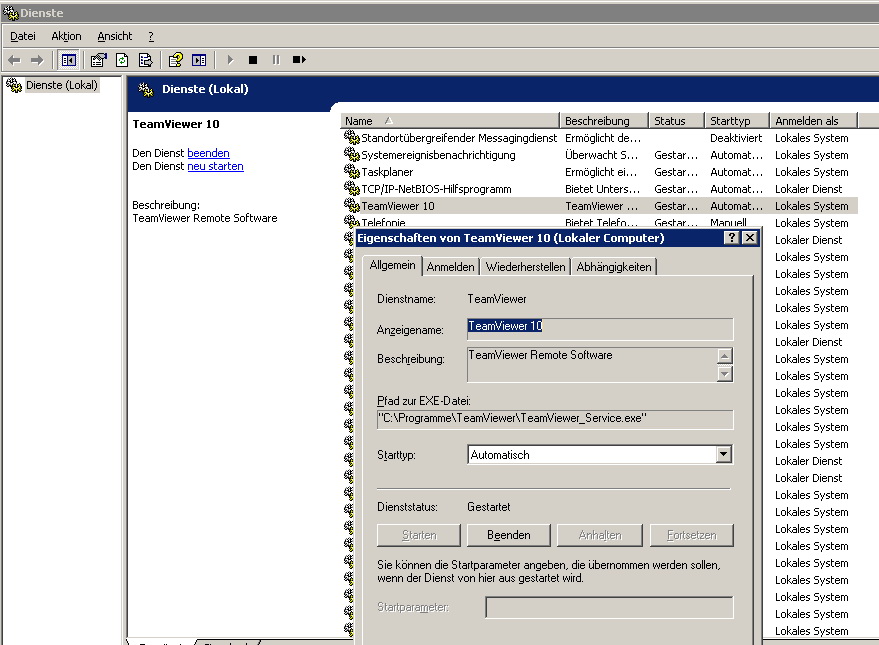Close the Eigenschaften von TeamViewer 10 dialog
The width and height of the screenshot is (879, 645).
[x=750, y=238]
